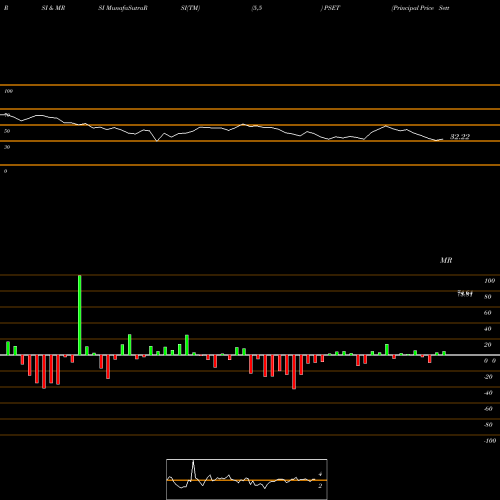The width and height of the screenshot is (500, 500).
Task: Click the RSI value label 32.22
Action: coord(460,137)
